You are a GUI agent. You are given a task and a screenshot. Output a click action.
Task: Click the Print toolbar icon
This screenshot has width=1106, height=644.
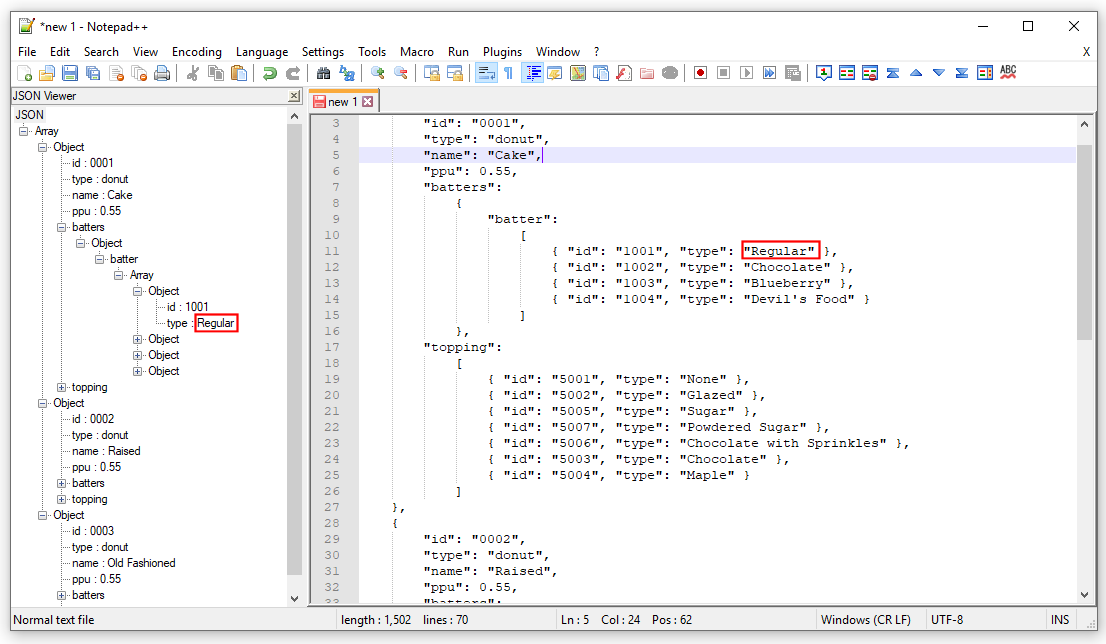[x=162, y=73]
